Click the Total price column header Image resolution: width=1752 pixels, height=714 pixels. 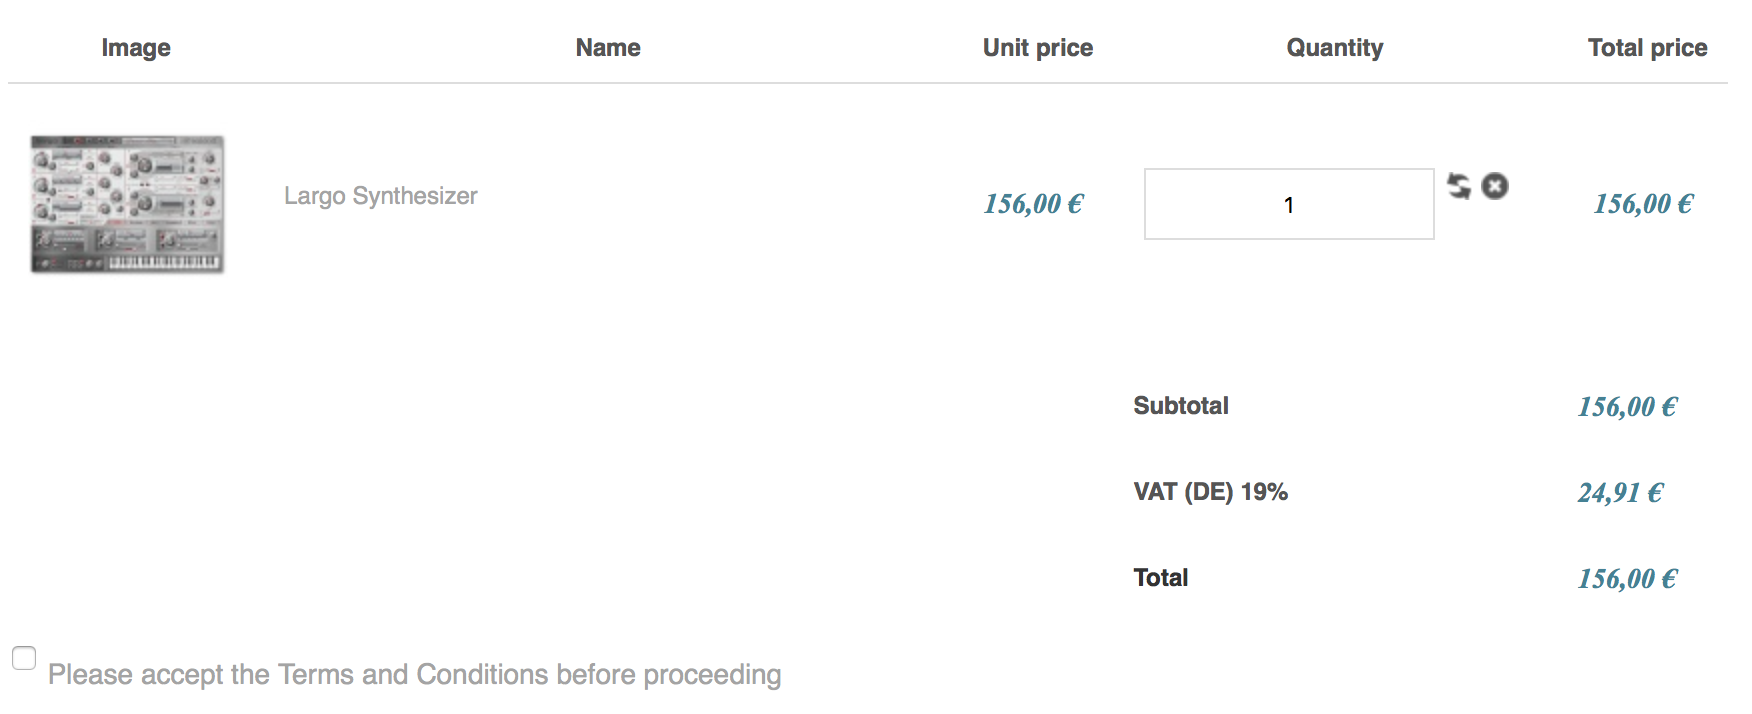click(x=1647, y=48)
